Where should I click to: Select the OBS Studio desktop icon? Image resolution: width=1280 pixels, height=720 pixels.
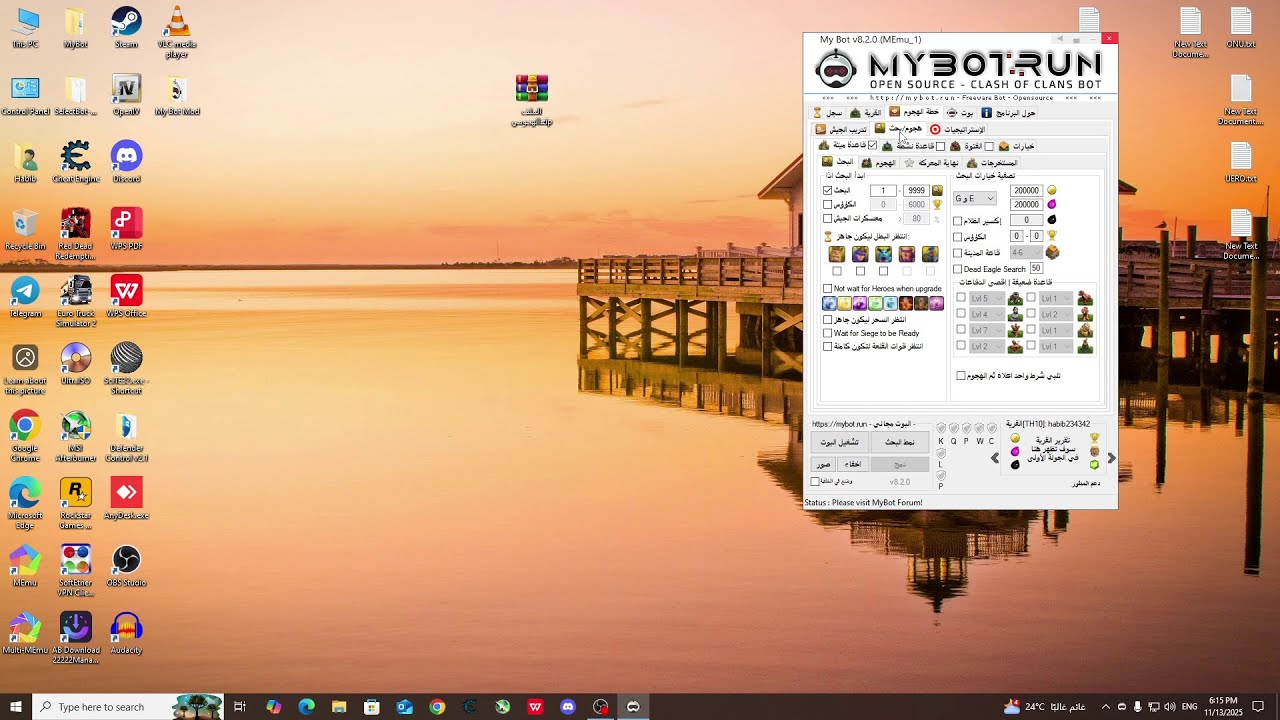coord(126,566)
